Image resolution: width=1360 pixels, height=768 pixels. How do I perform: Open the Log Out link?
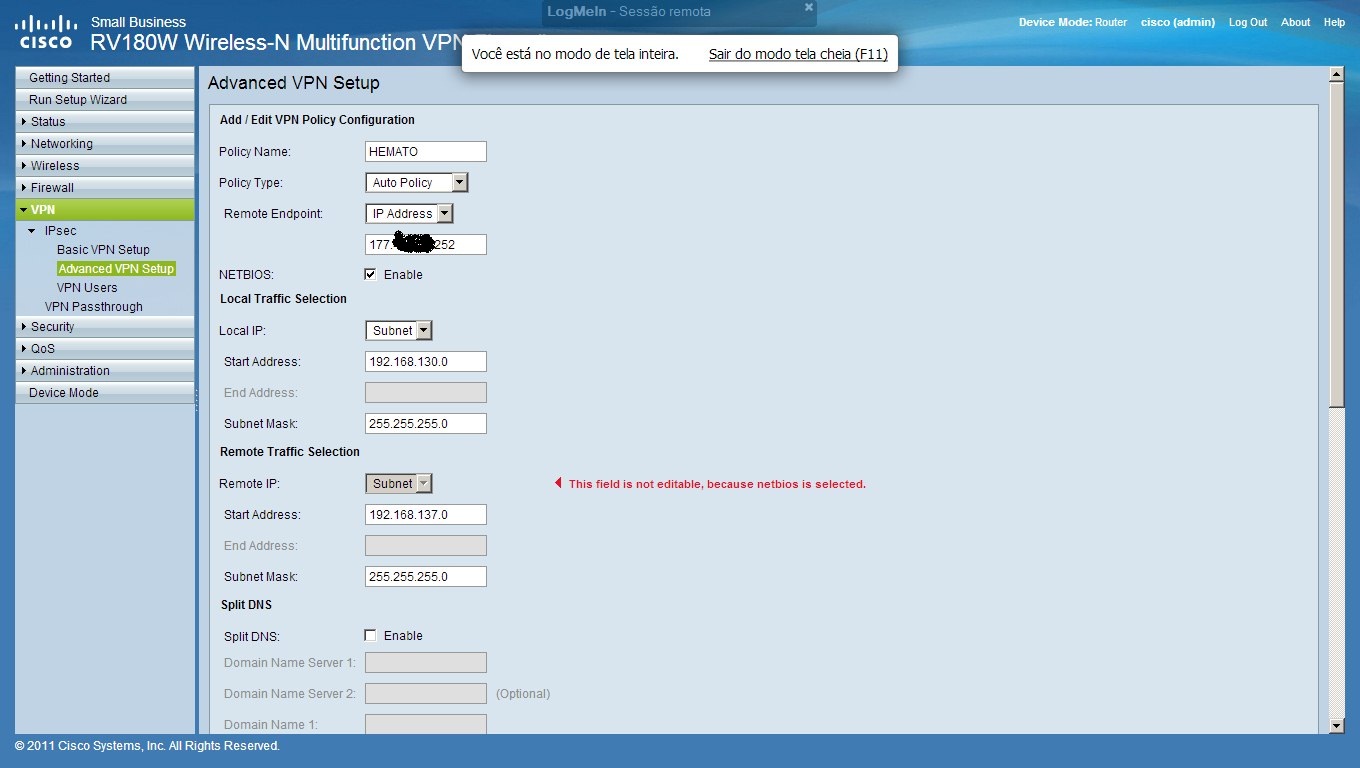[1248, 22]
